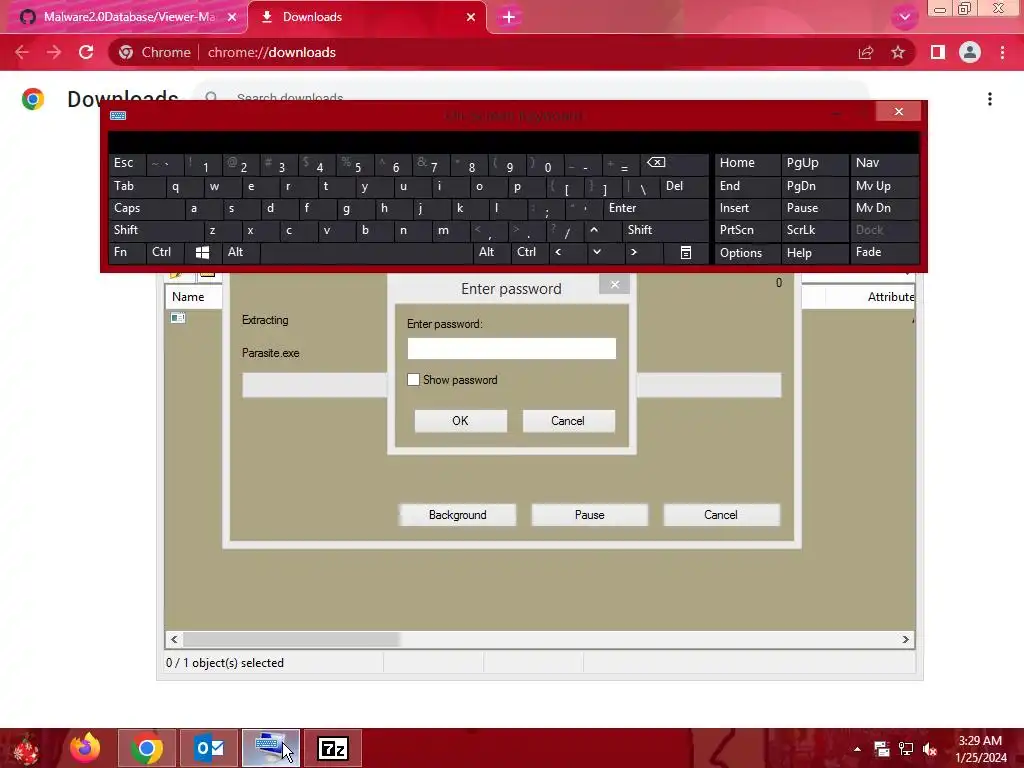Go back in Chrome
The image size is (1024, 768).
(22, 52)
